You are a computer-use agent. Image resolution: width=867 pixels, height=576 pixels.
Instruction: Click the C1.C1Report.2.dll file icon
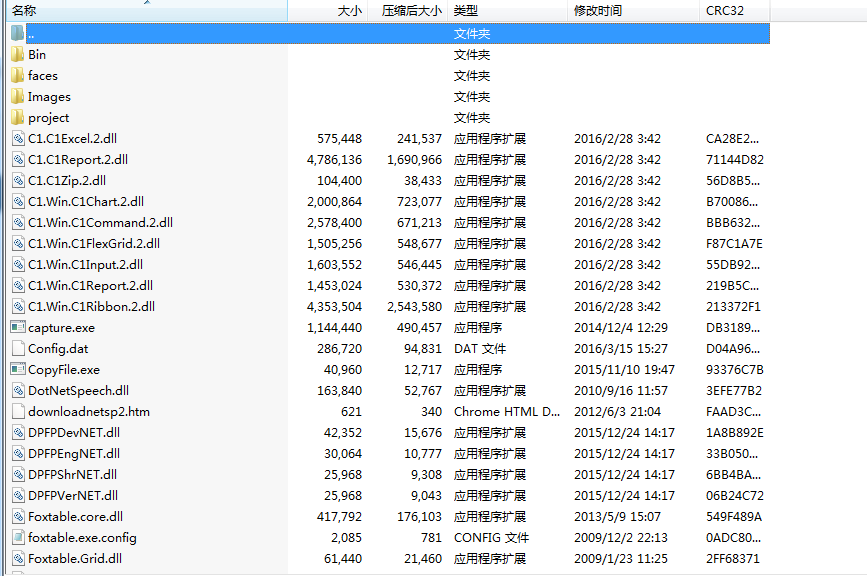pos(18,160)
